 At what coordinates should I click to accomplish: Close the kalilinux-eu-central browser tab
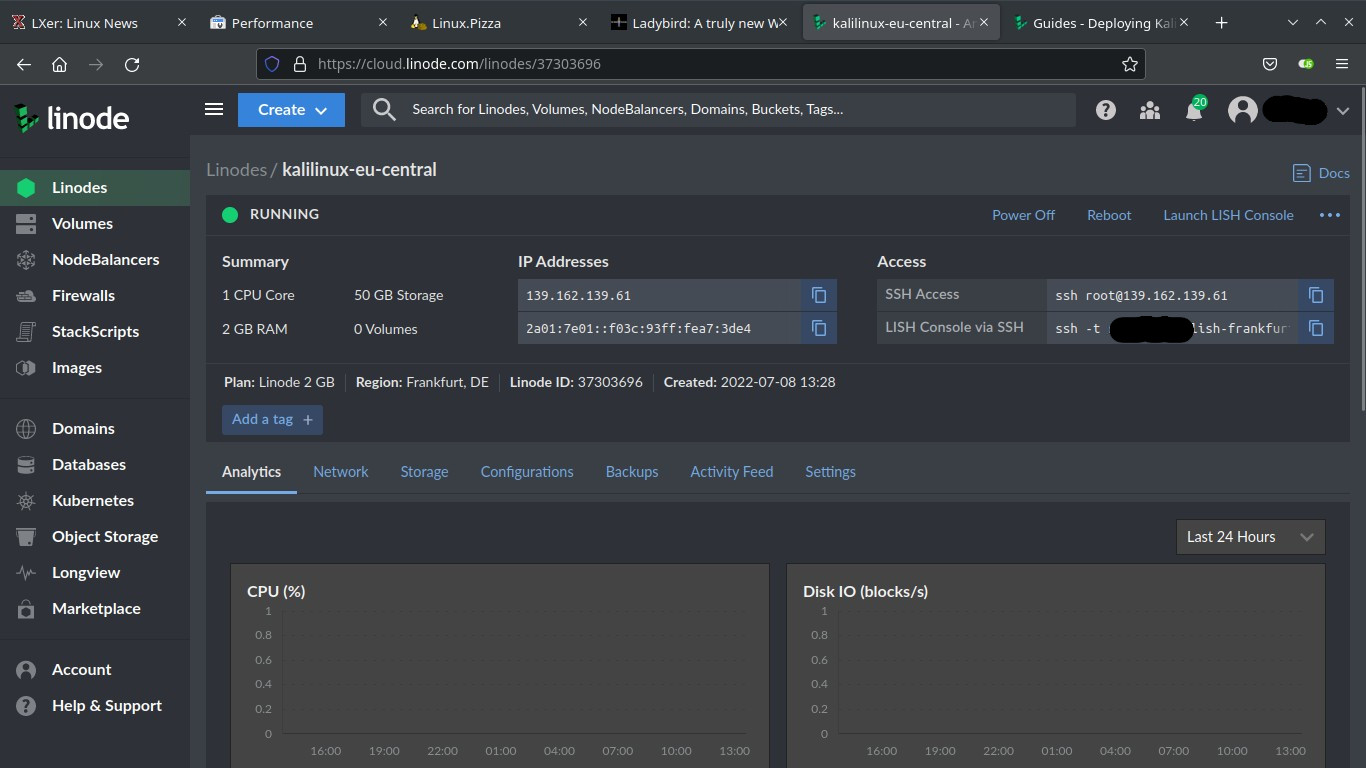coord(984,22)
